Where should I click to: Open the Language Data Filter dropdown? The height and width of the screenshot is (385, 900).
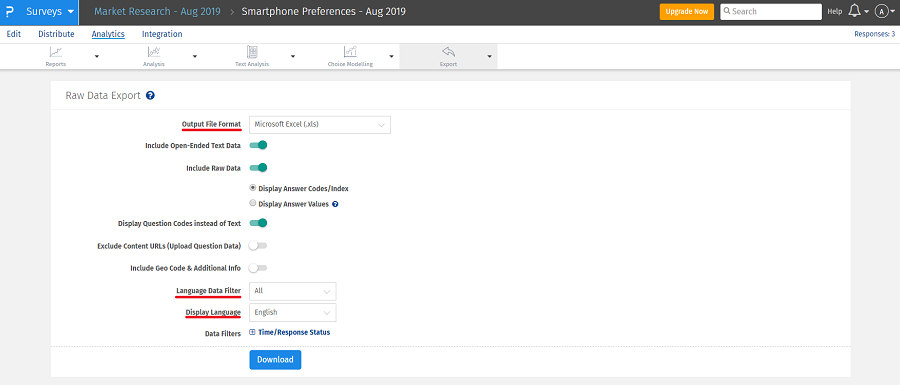coord(293,291)
